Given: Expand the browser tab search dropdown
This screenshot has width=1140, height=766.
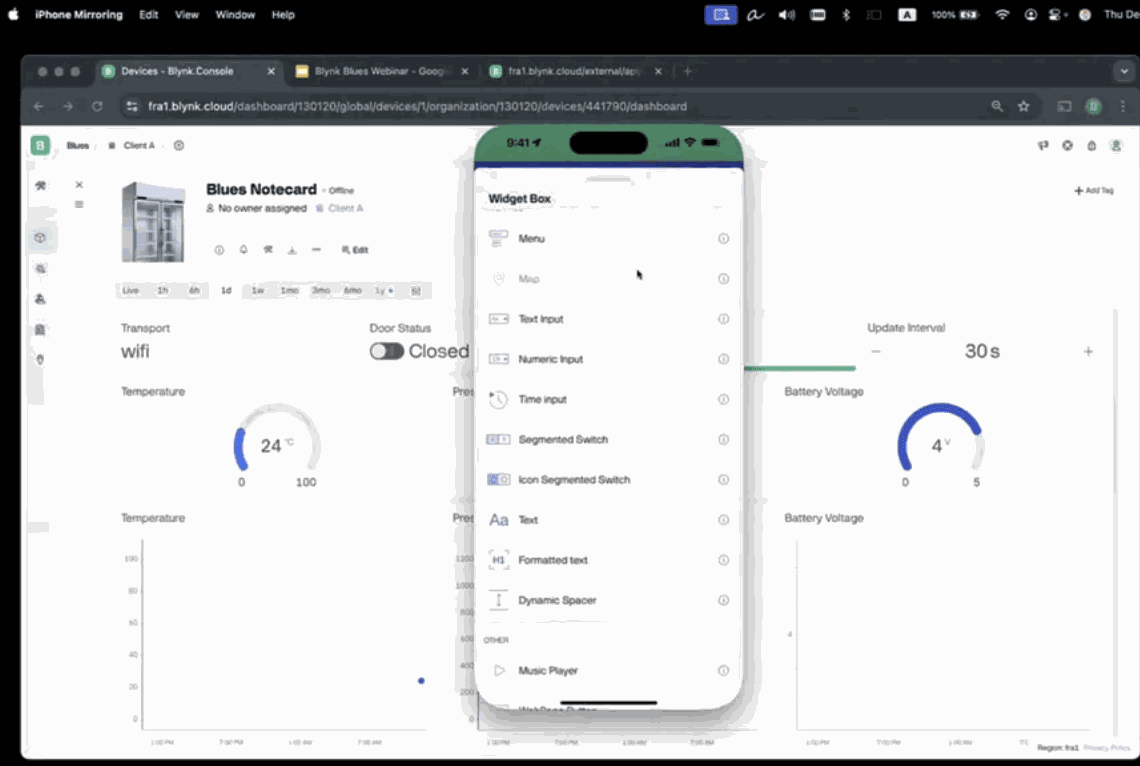Looking at the screenshot, I should click(1124, 71).
